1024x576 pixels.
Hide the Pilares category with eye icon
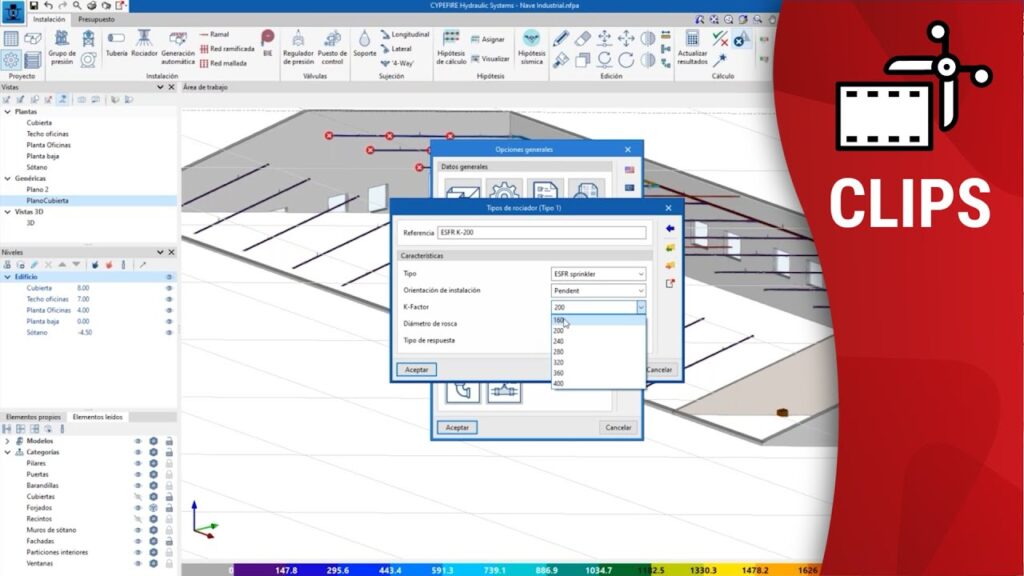(x=138, y=463)
